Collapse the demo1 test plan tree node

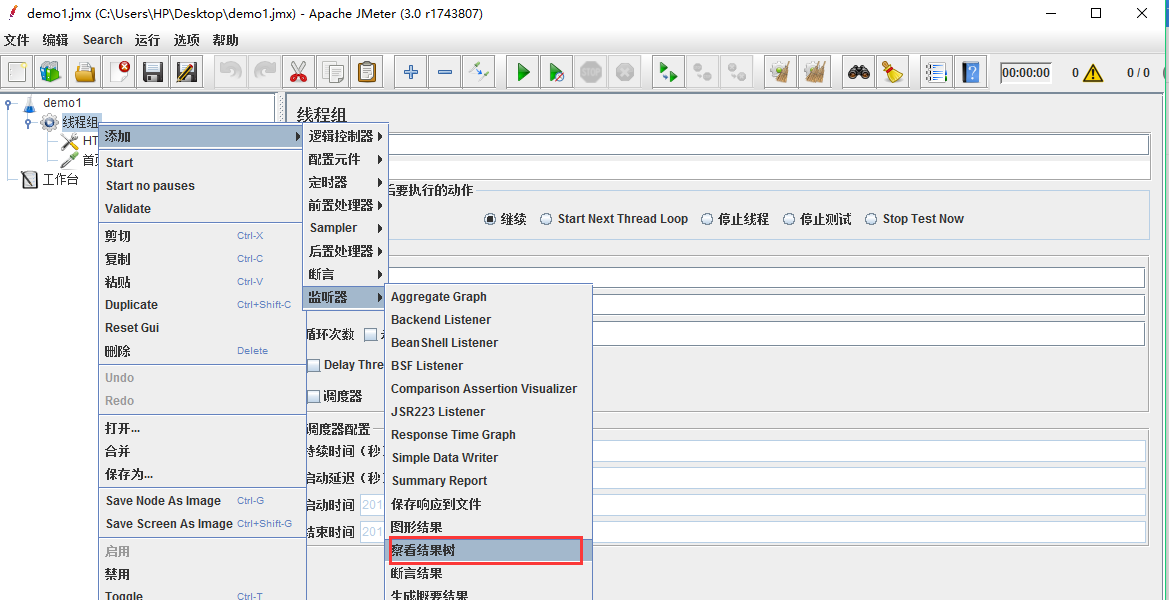9,103
